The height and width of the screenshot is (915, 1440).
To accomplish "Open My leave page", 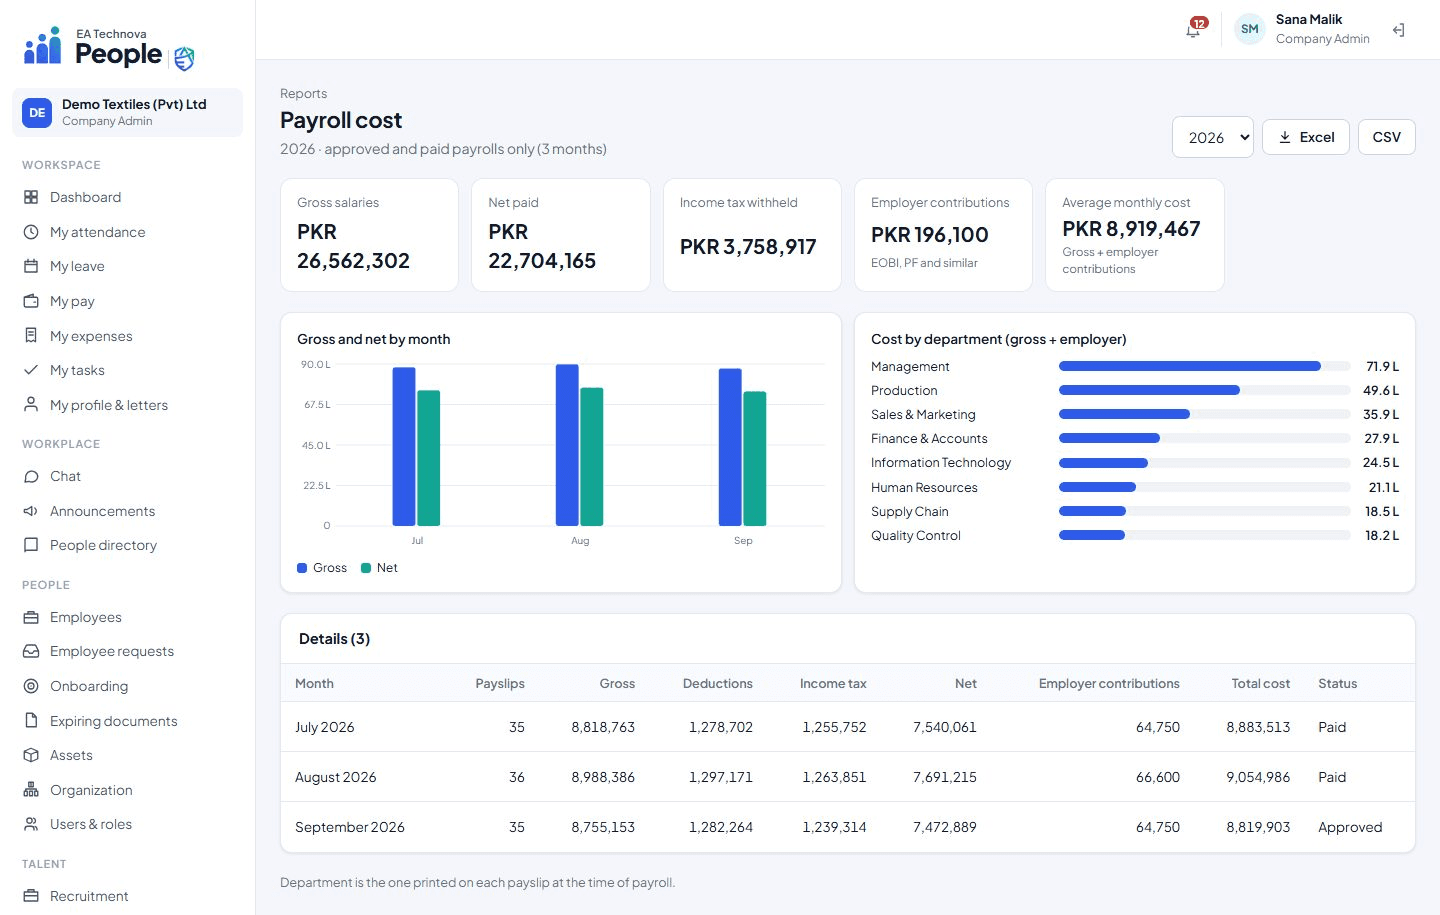I will [127, 266].
